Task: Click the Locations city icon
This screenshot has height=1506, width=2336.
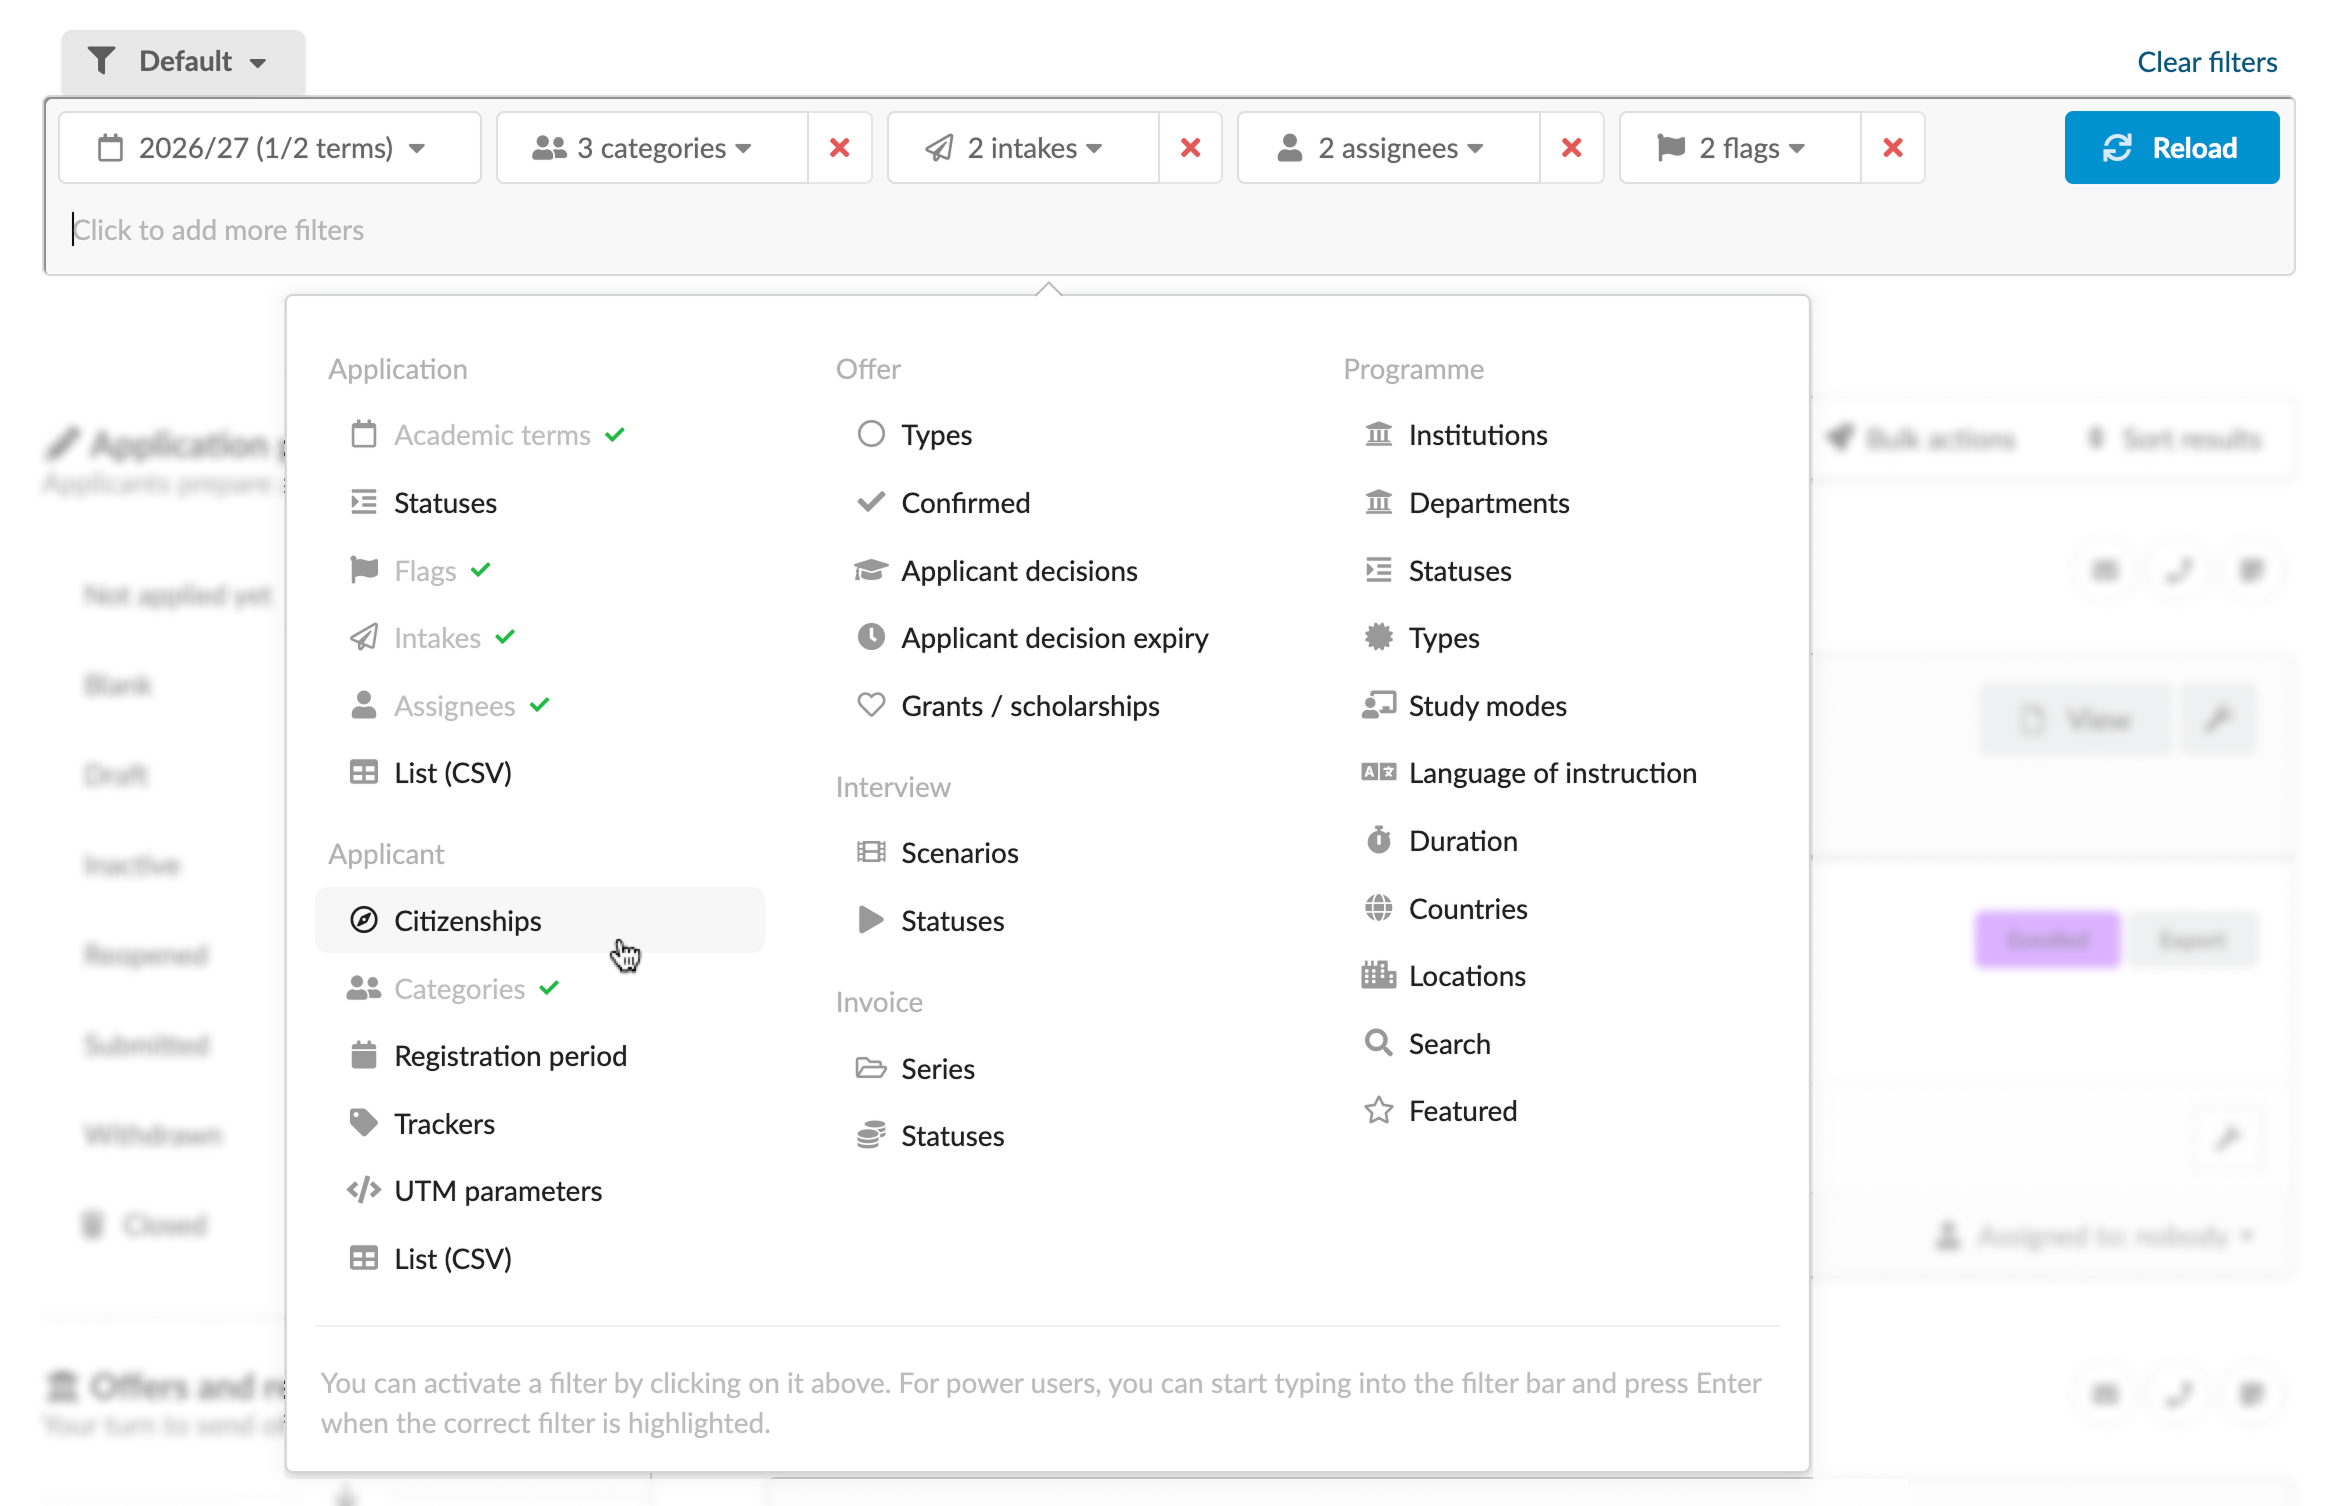Action: point(1379,975)
